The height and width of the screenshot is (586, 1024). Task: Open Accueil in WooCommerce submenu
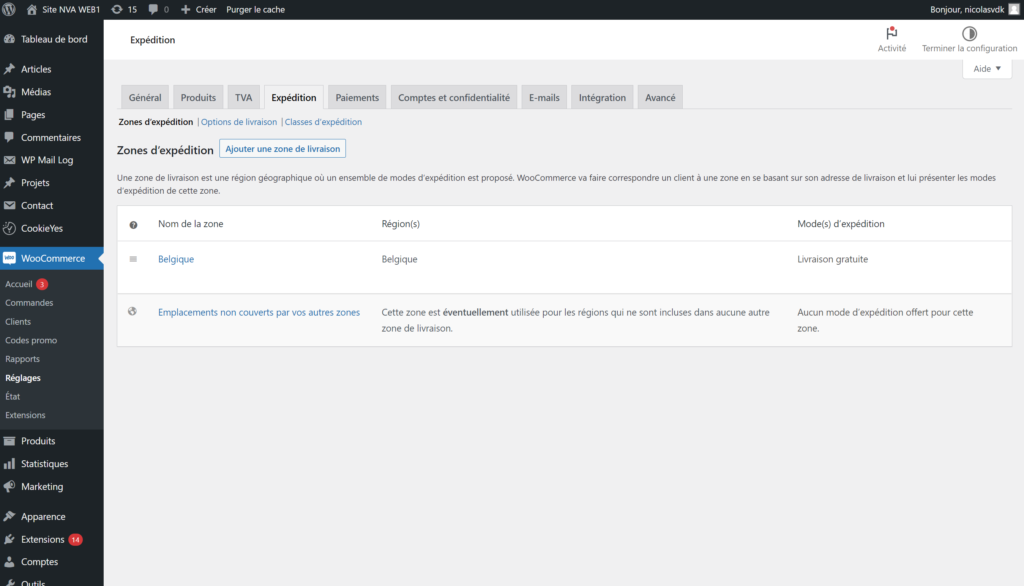click(x=18, y=284)
